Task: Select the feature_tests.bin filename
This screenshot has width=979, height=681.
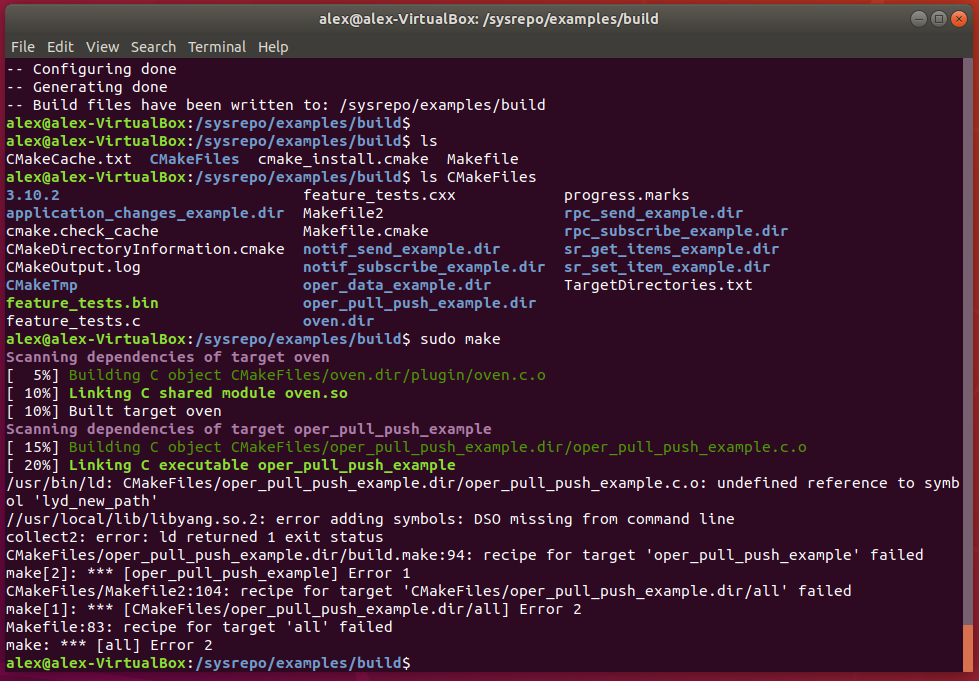Action: coord(81,302)
